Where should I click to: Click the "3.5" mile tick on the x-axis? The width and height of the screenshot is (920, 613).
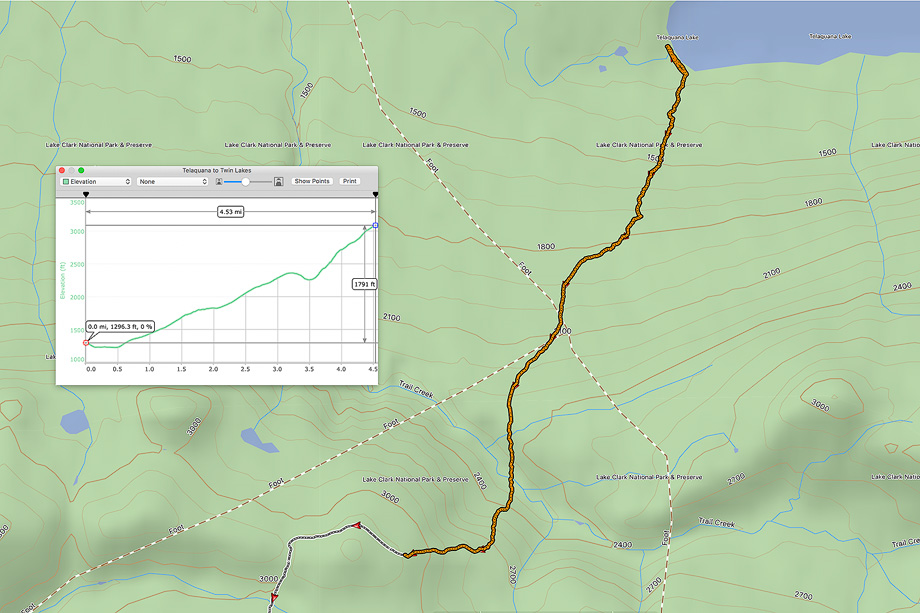click(309, 370)
